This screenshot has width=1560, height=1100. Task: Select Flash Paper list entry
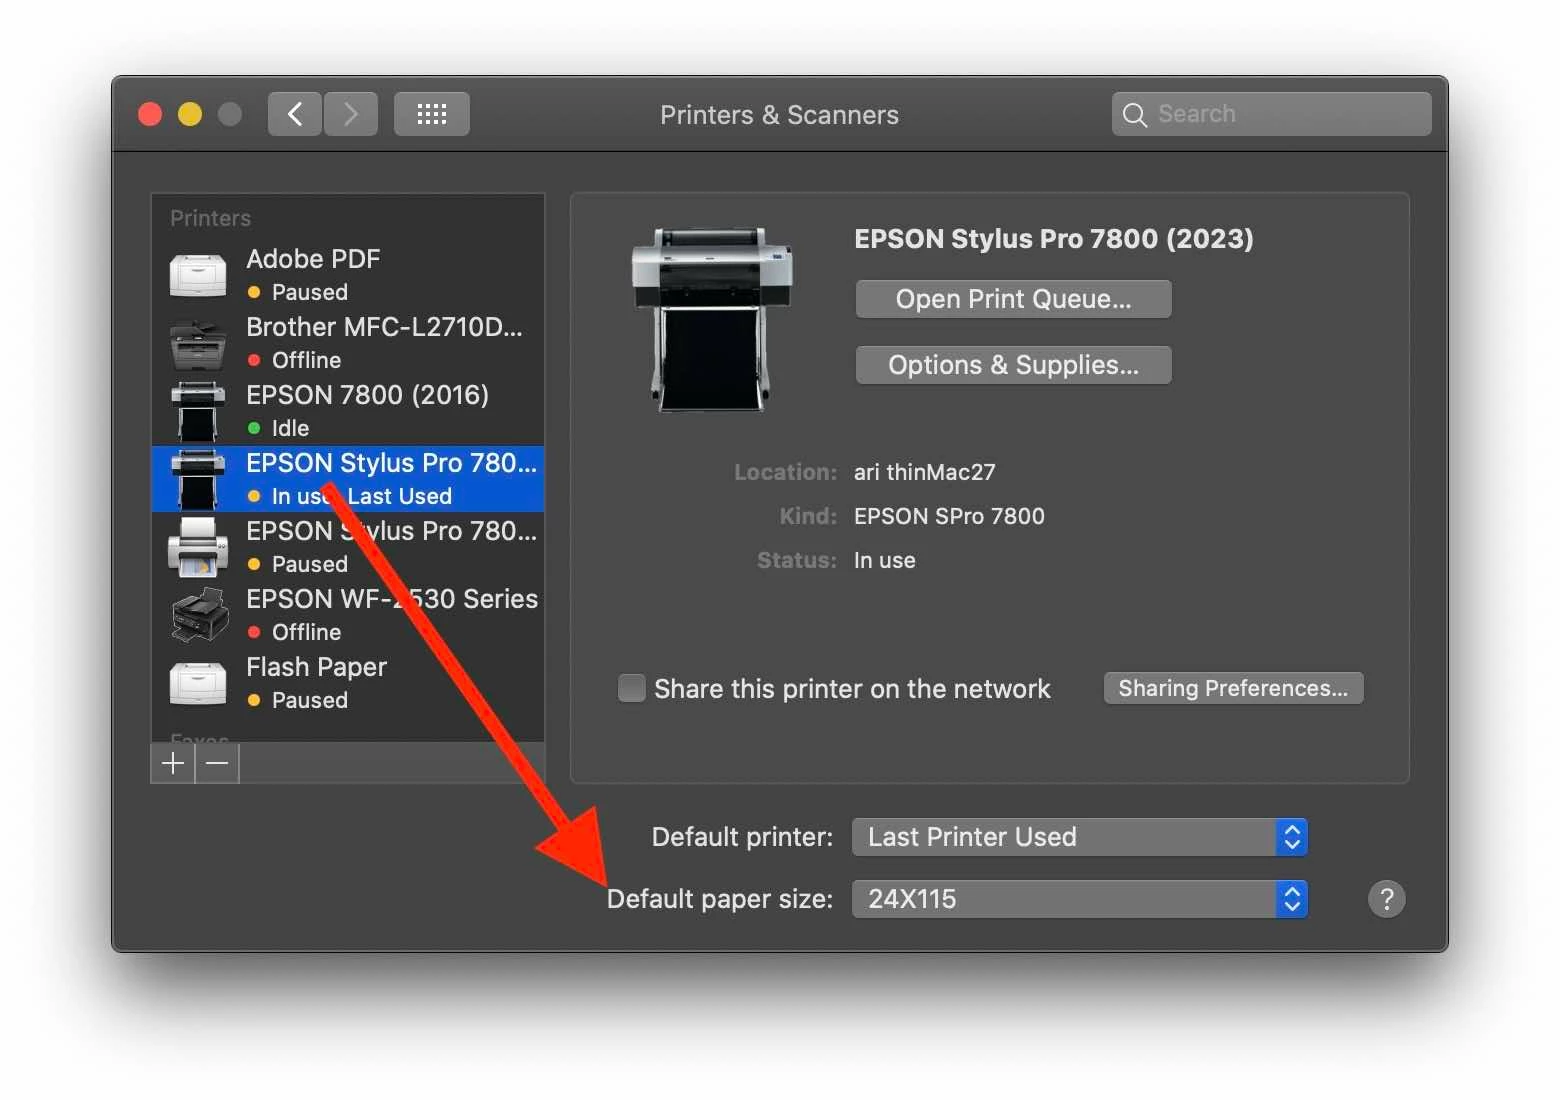pos(348,683)
